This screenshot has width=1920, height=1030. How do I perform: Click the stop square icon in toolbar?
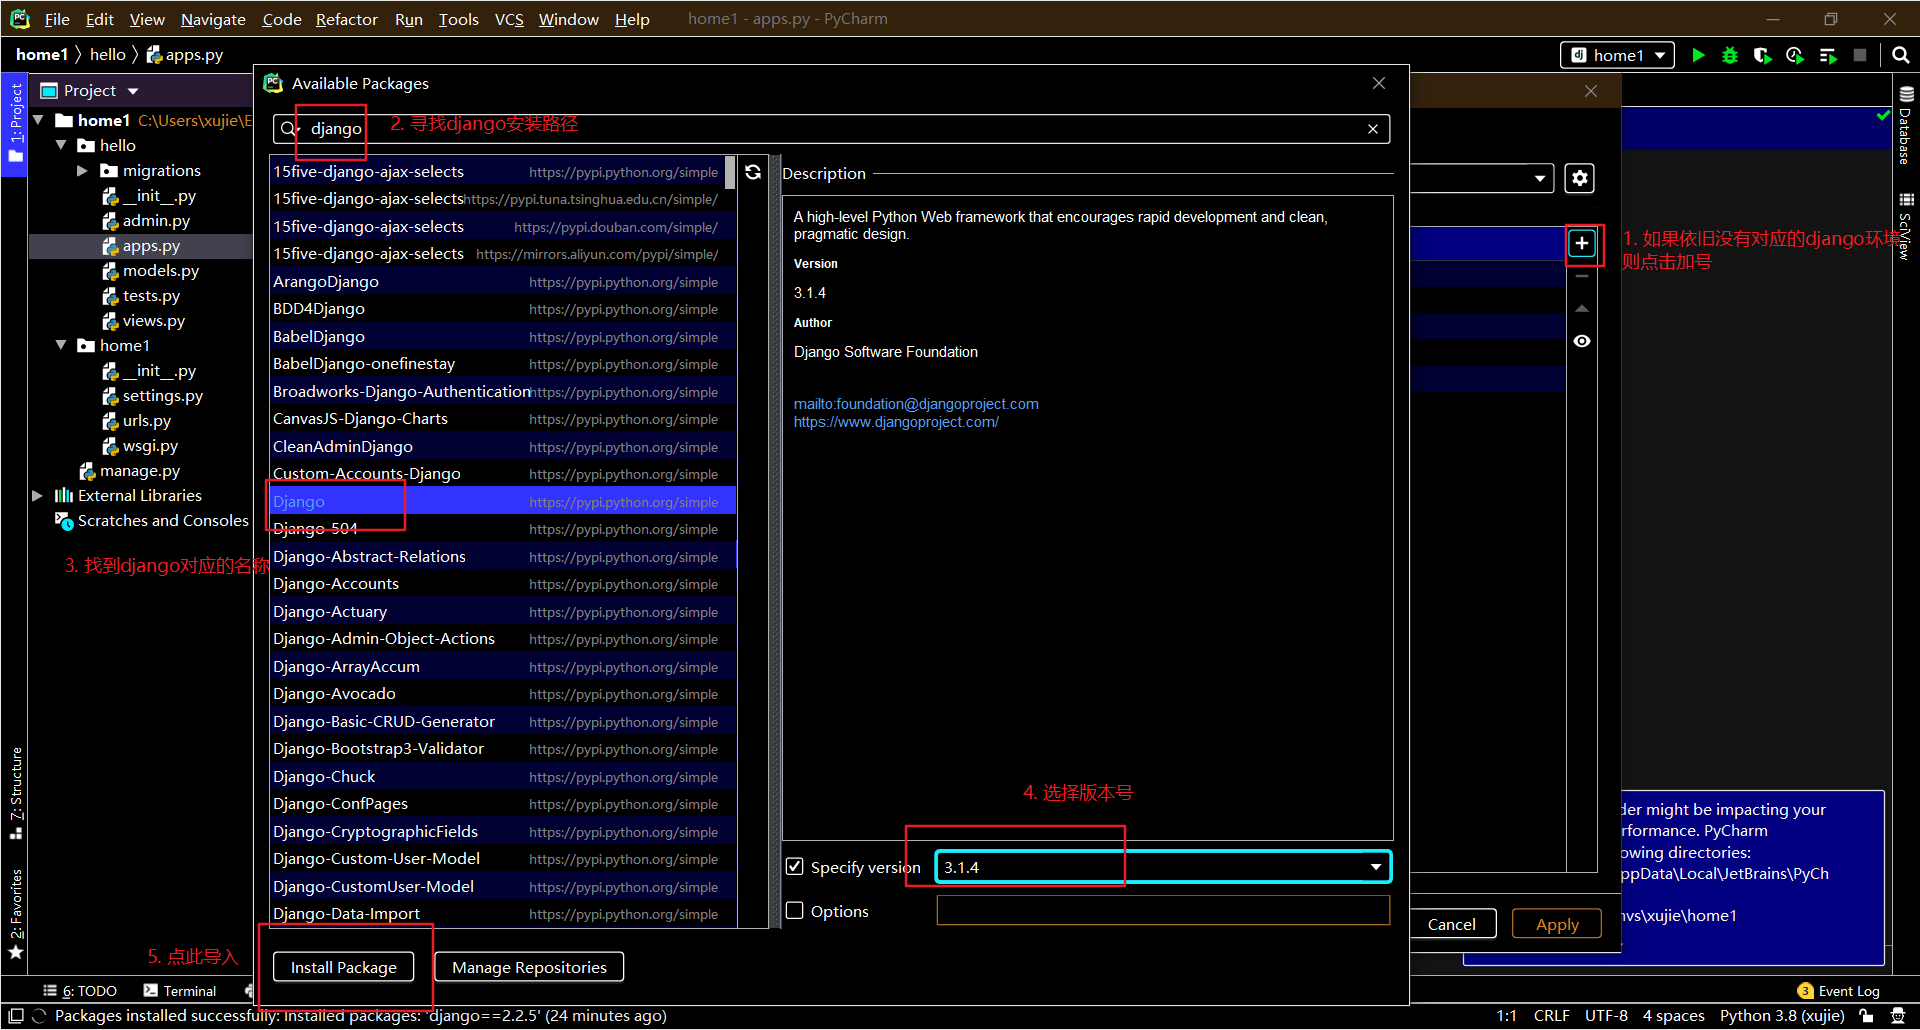(1860, 55)
